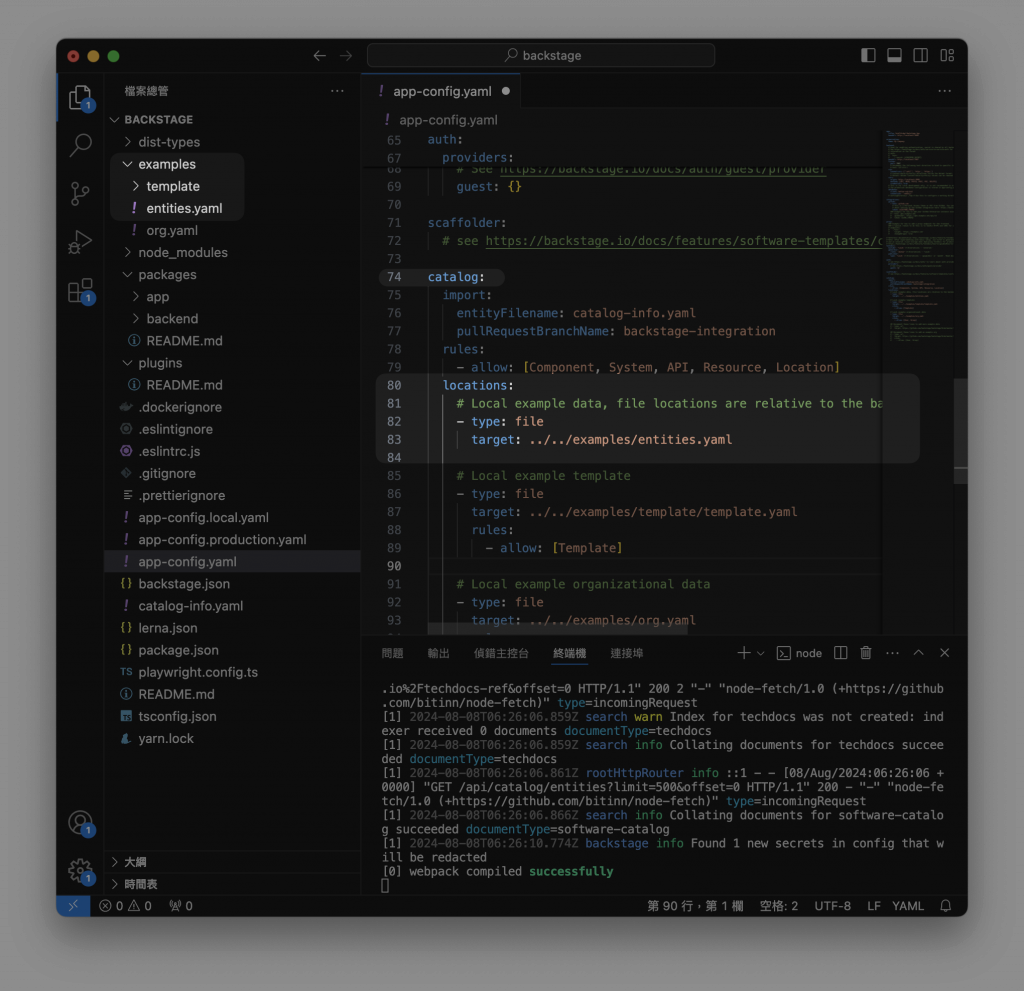Open terminal panel more actions ellipsis
This screenshot has width=1024, height=991.
[x=892, y=653]
